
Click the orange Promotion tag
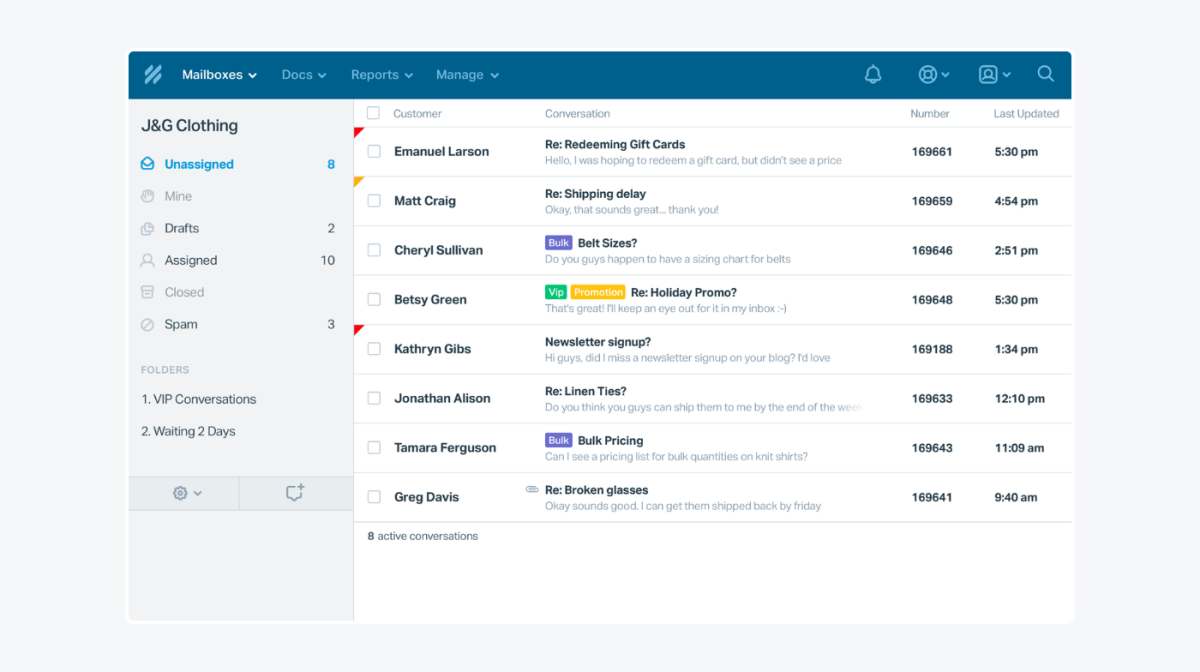597,292
